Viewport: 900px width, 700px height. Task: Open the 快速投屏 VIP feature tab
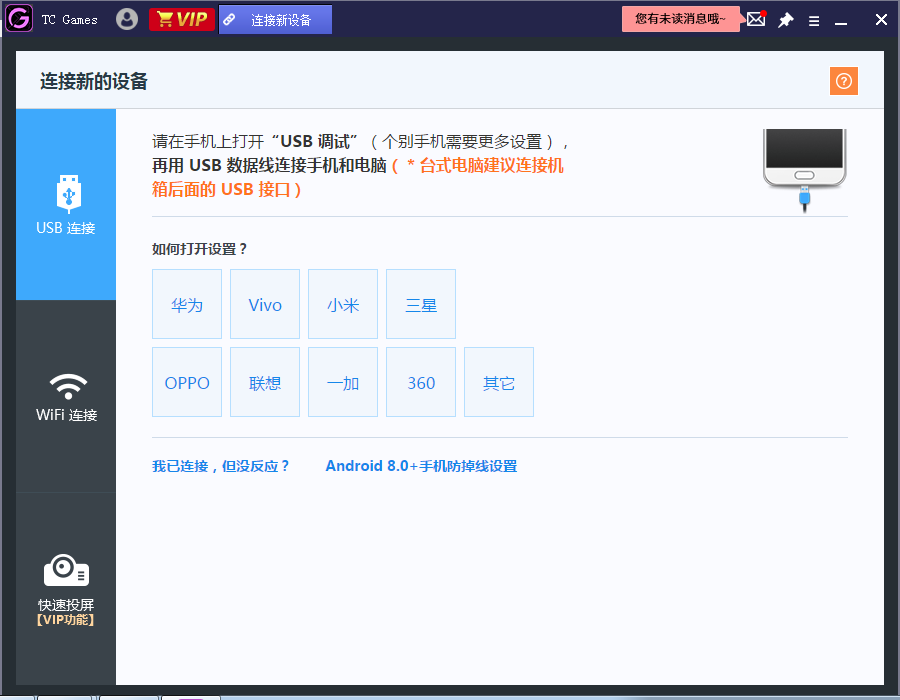66,589
